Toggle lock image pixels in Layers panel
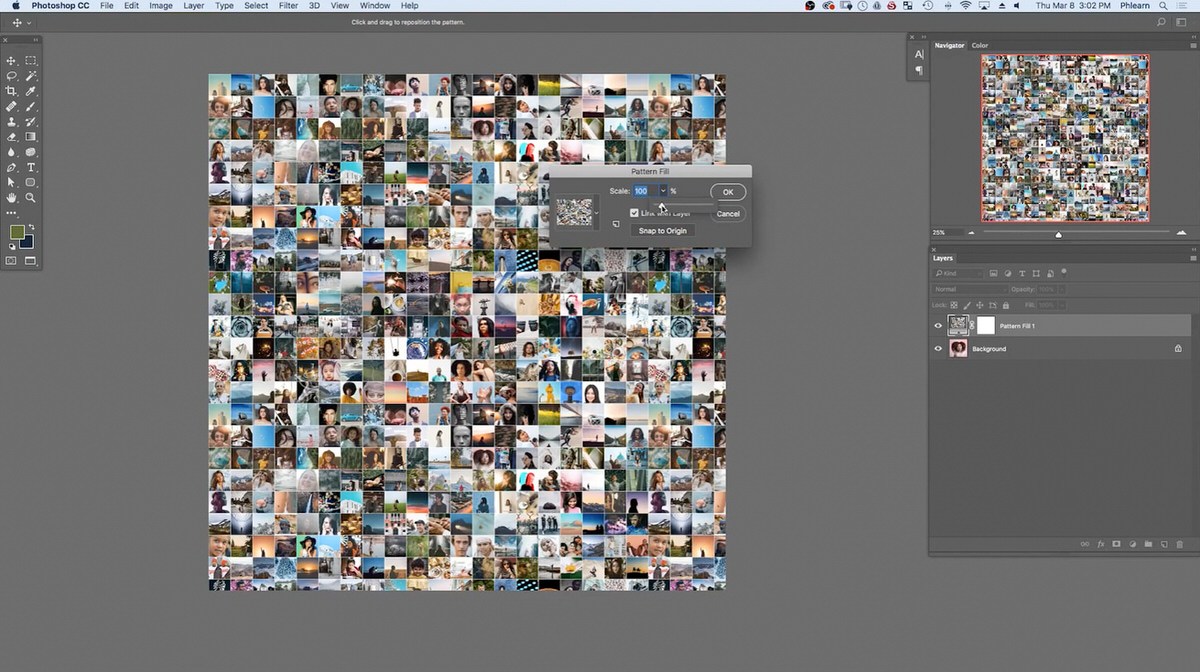This screenshot has height=672, width=1200. click(x=966, y=304)
